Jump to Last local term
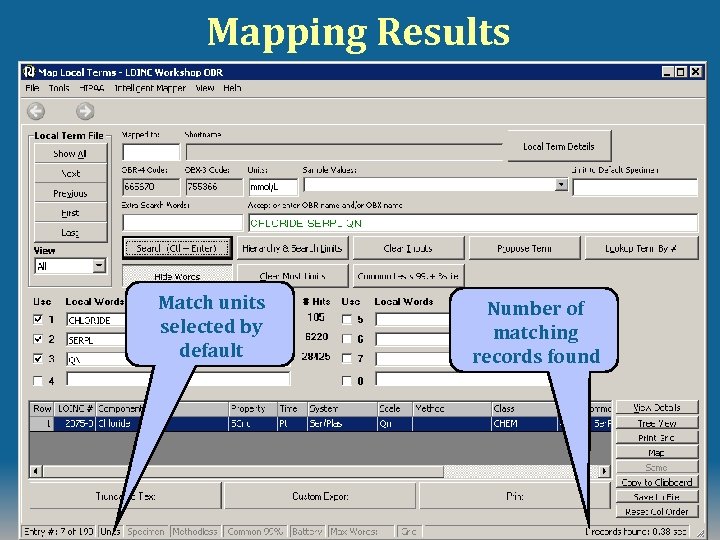The width and height of the screenshot is (720, 540). click(x=70, y=233)
